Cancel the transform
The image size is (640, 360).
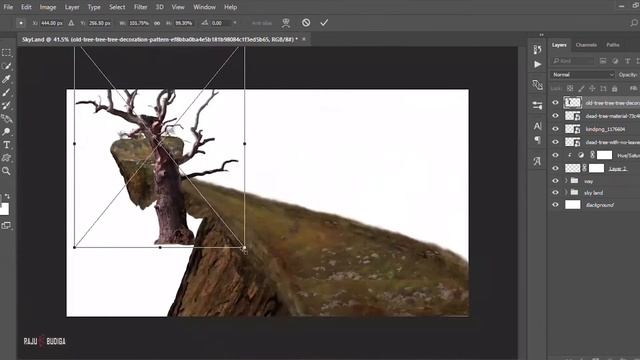coord(306,23)
